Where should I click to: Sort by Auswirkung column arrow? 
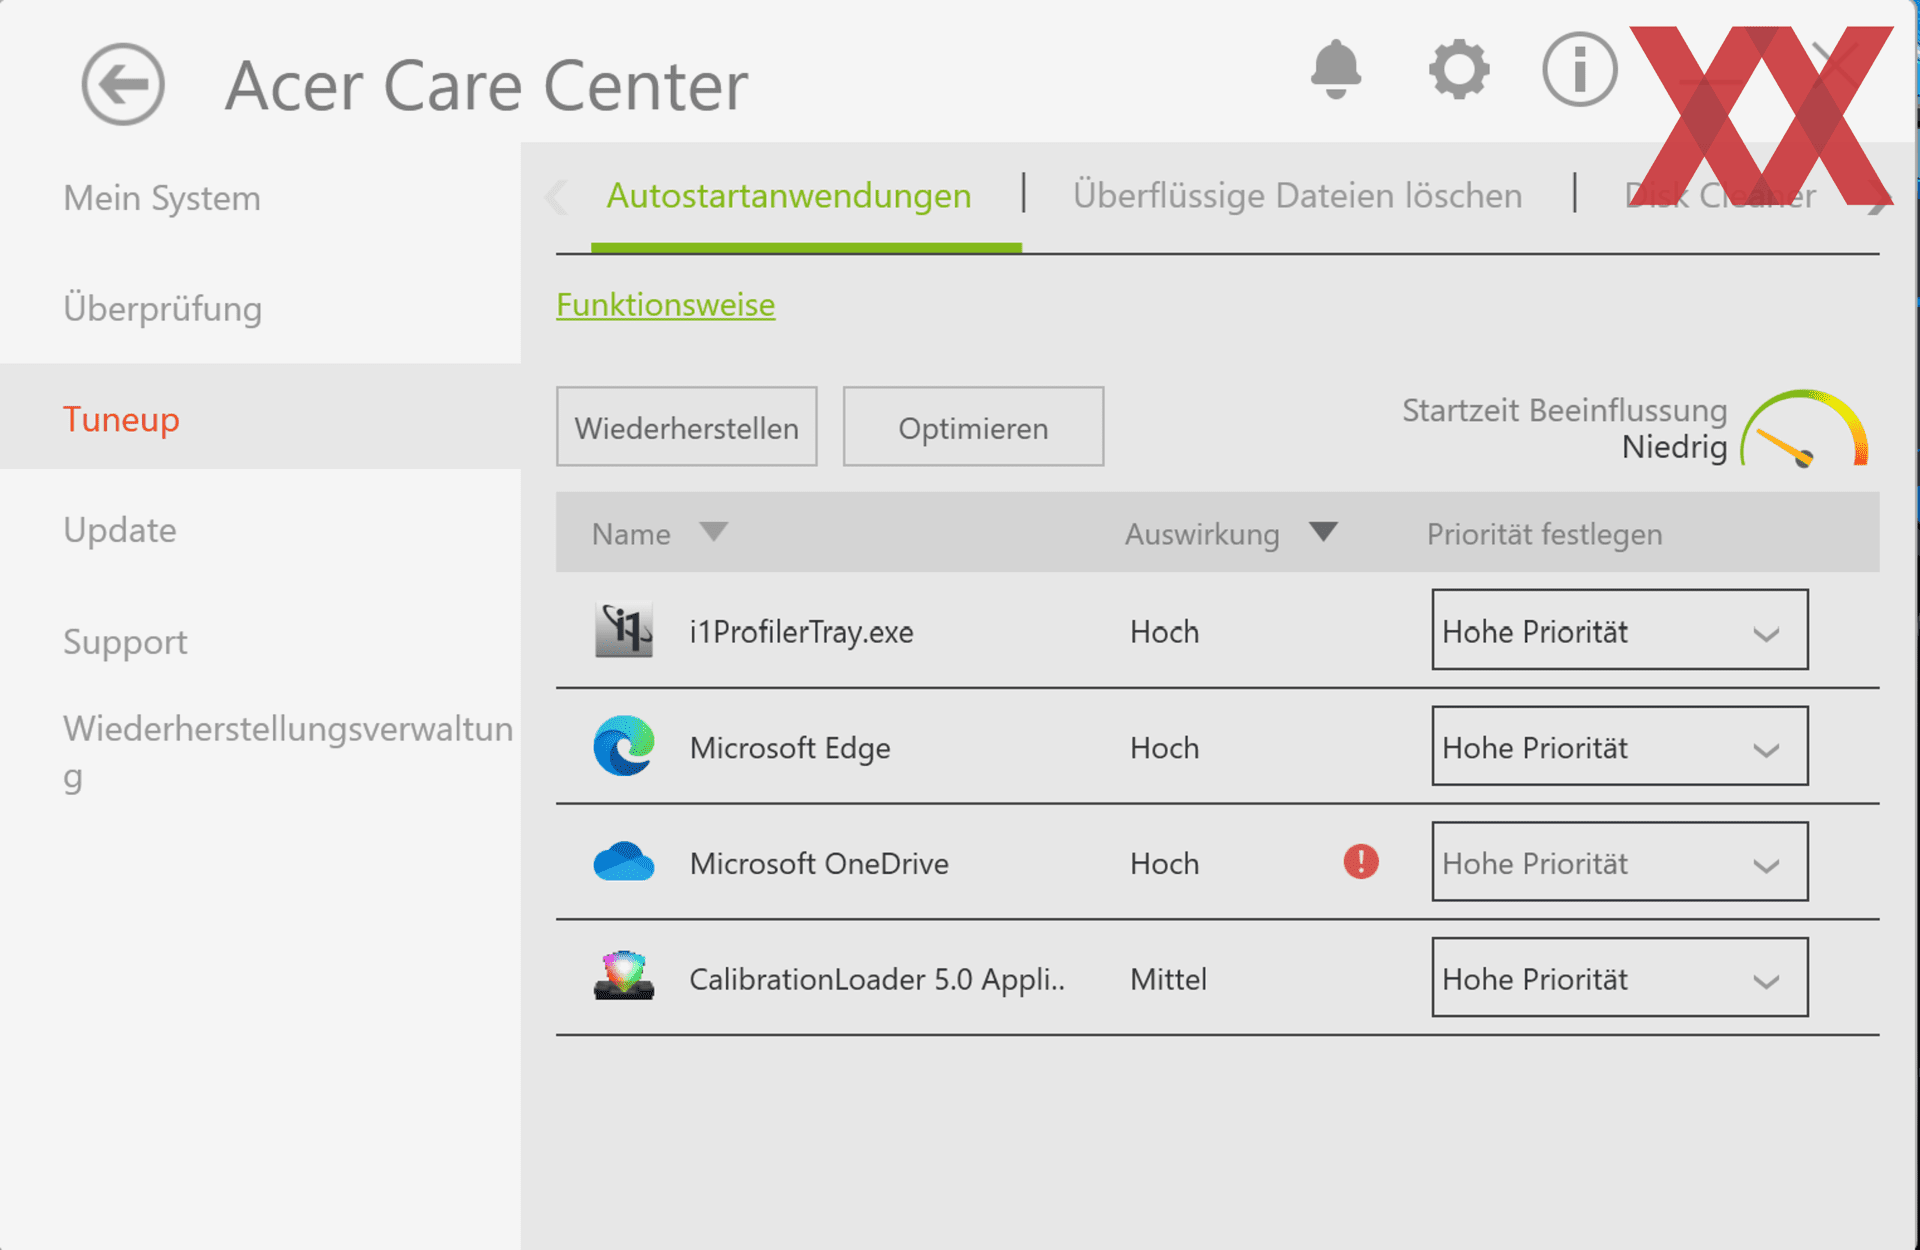click(x=1323, y=531)
